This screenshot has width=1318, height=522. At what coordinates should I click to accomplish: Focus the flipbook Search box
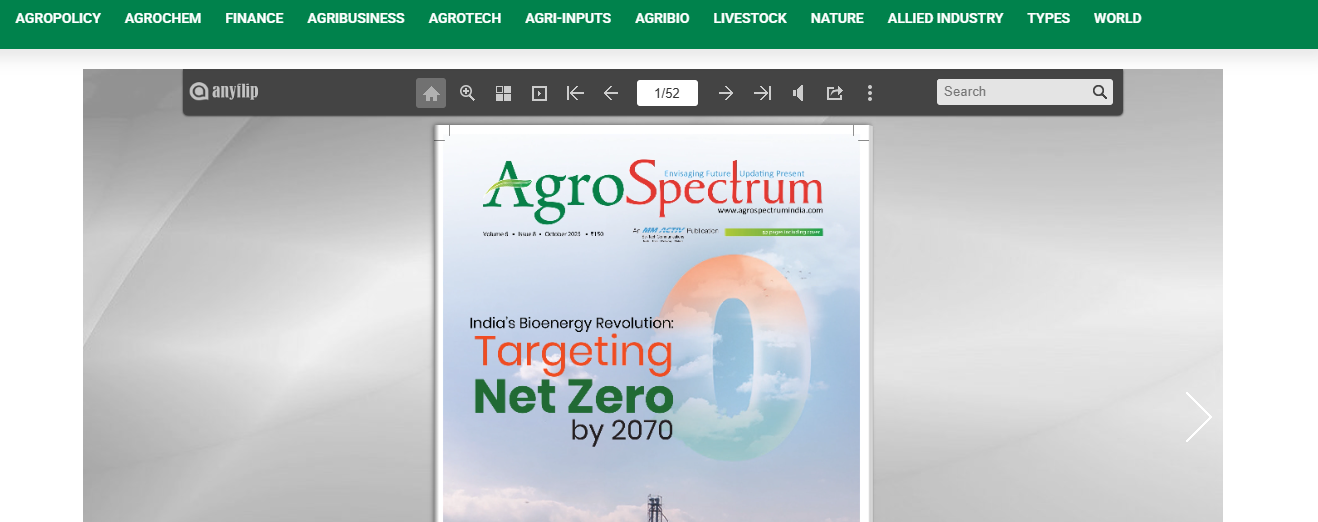1012,92
